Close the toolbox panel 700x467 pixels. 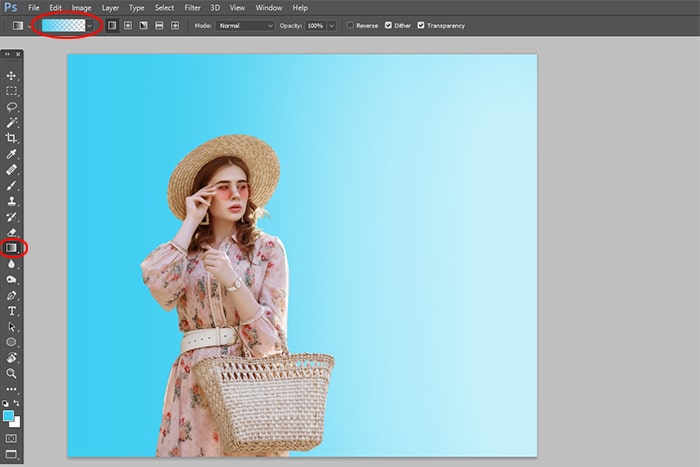(18, 54)
